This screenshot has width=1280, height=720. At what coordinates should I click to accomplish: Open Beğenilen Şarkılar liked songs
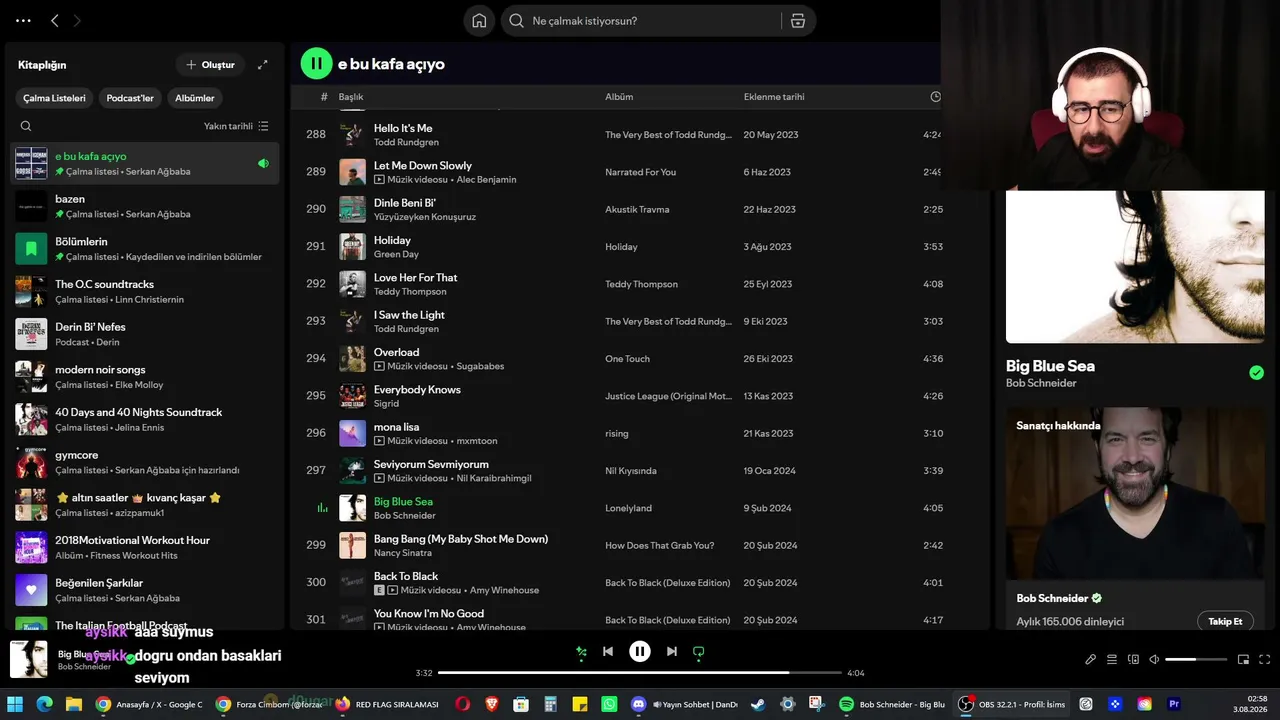[145, 590]
